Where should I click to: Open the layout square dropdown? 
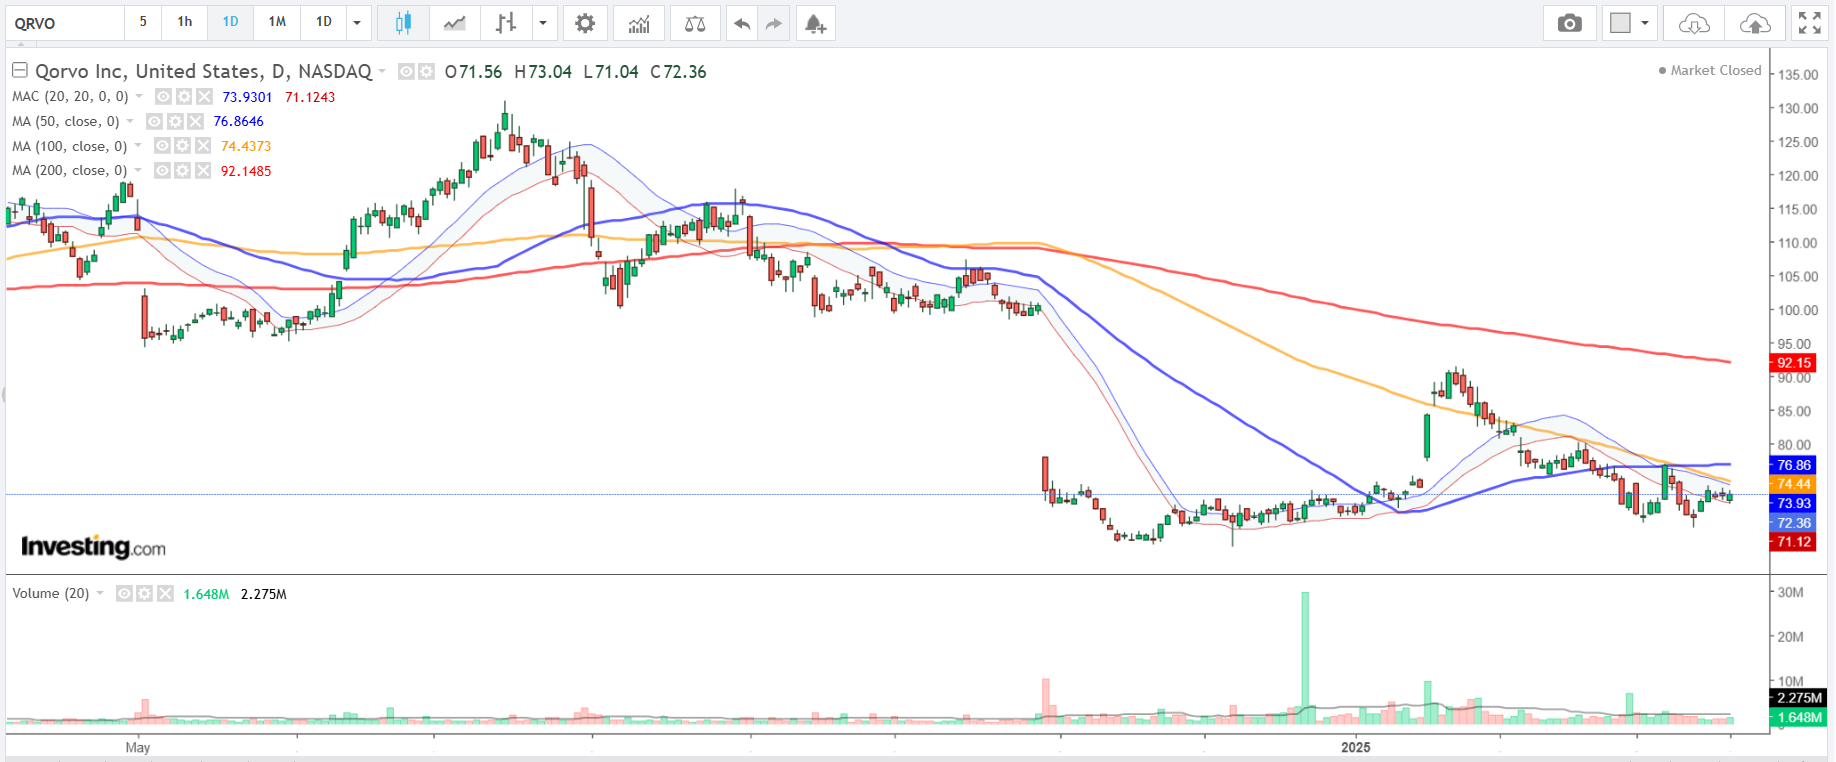coord(1629,23)
